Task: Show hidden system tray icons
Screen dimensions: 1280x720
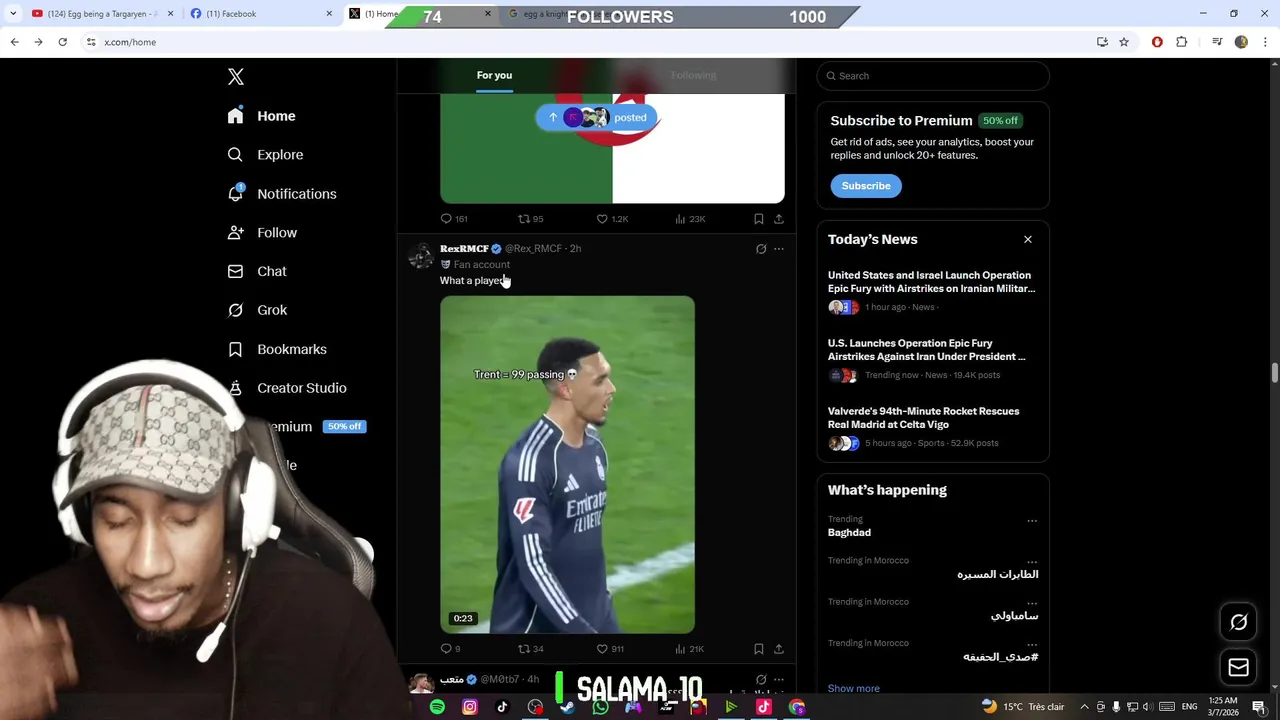Action: pyautogui.click(x=1084, y=707)
